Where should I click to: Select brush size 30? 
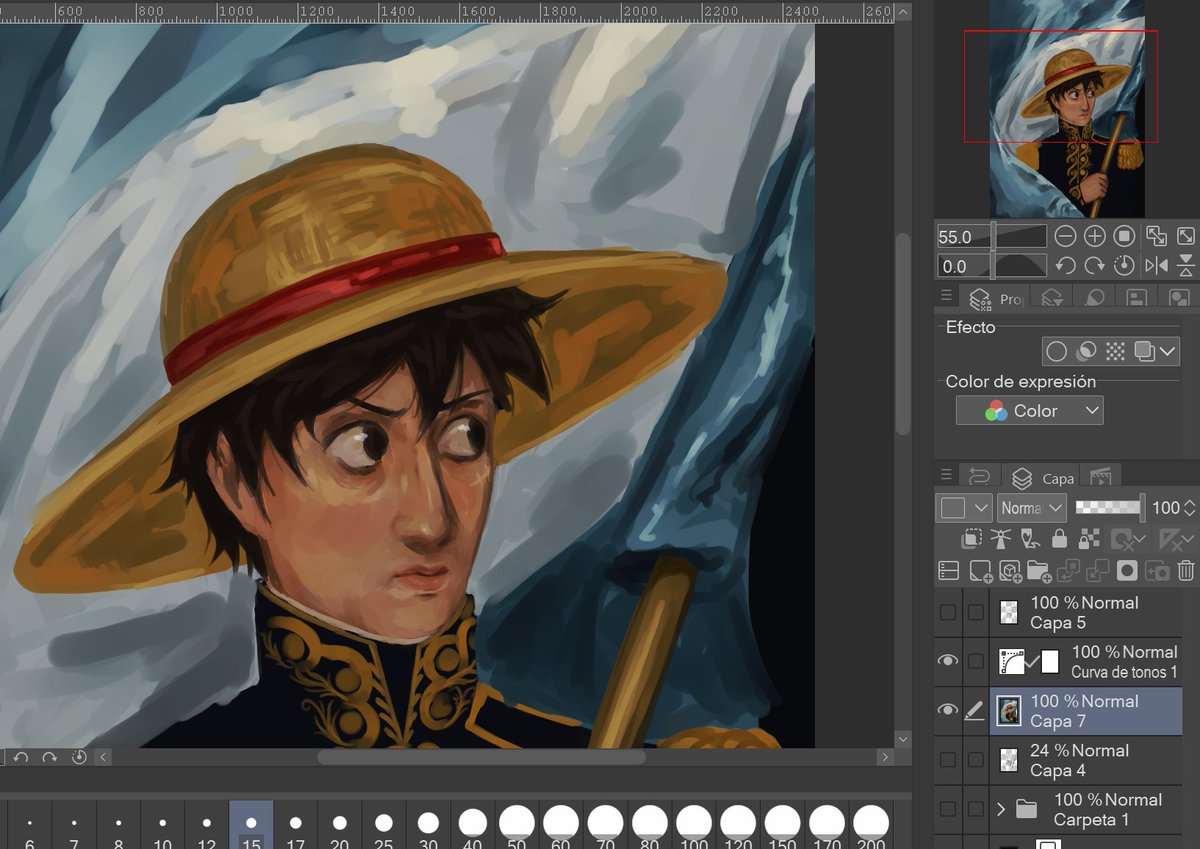[428, 825]
